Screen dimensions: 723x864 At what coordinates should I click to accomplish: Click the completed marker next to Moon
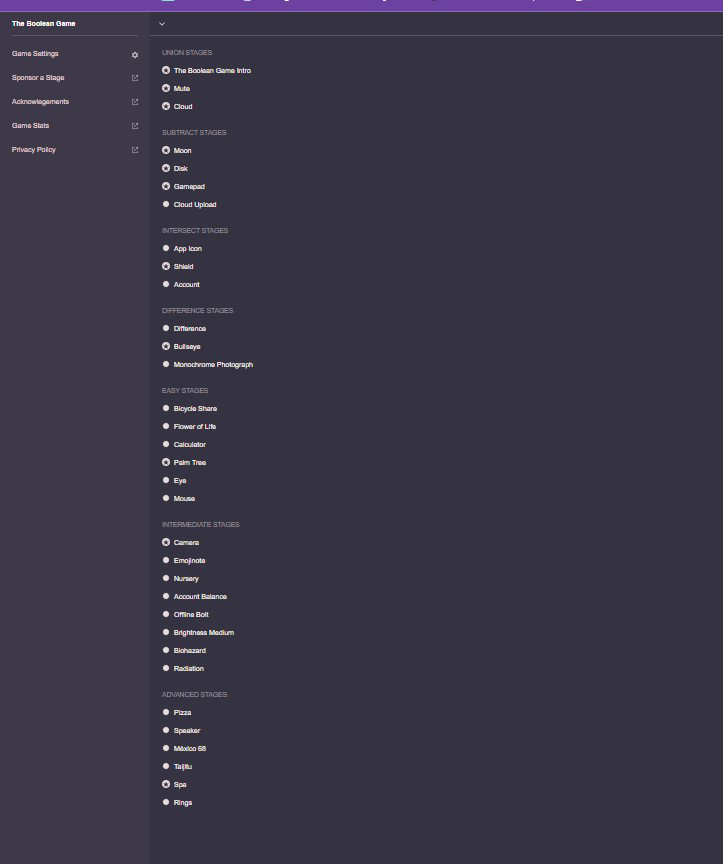[x=166, y=151]
